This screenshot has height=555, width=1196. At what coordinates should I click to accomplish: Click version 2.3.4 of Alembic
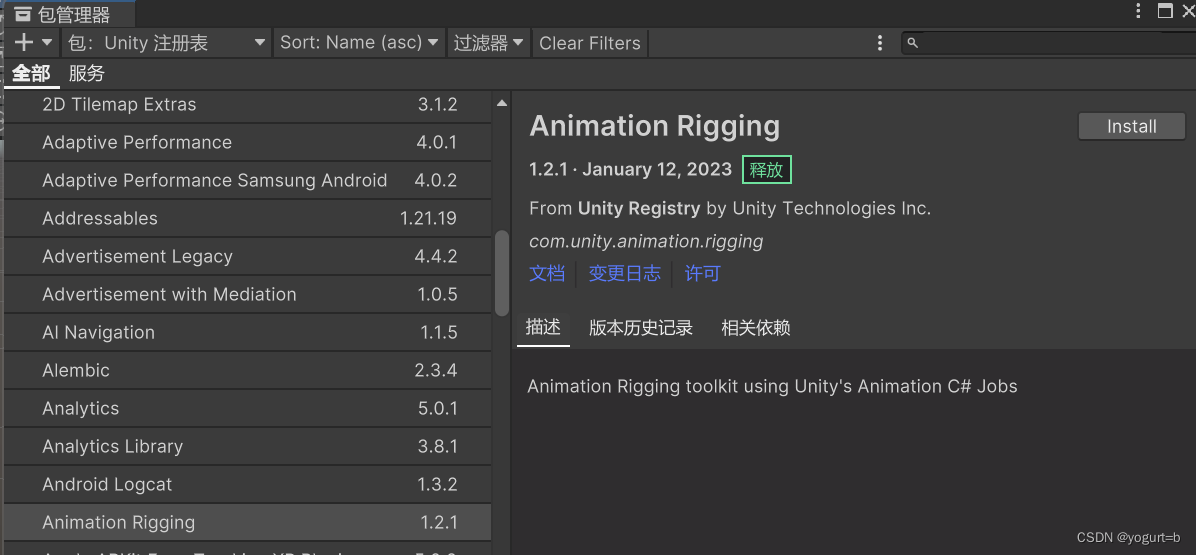(x=436, y=371)
